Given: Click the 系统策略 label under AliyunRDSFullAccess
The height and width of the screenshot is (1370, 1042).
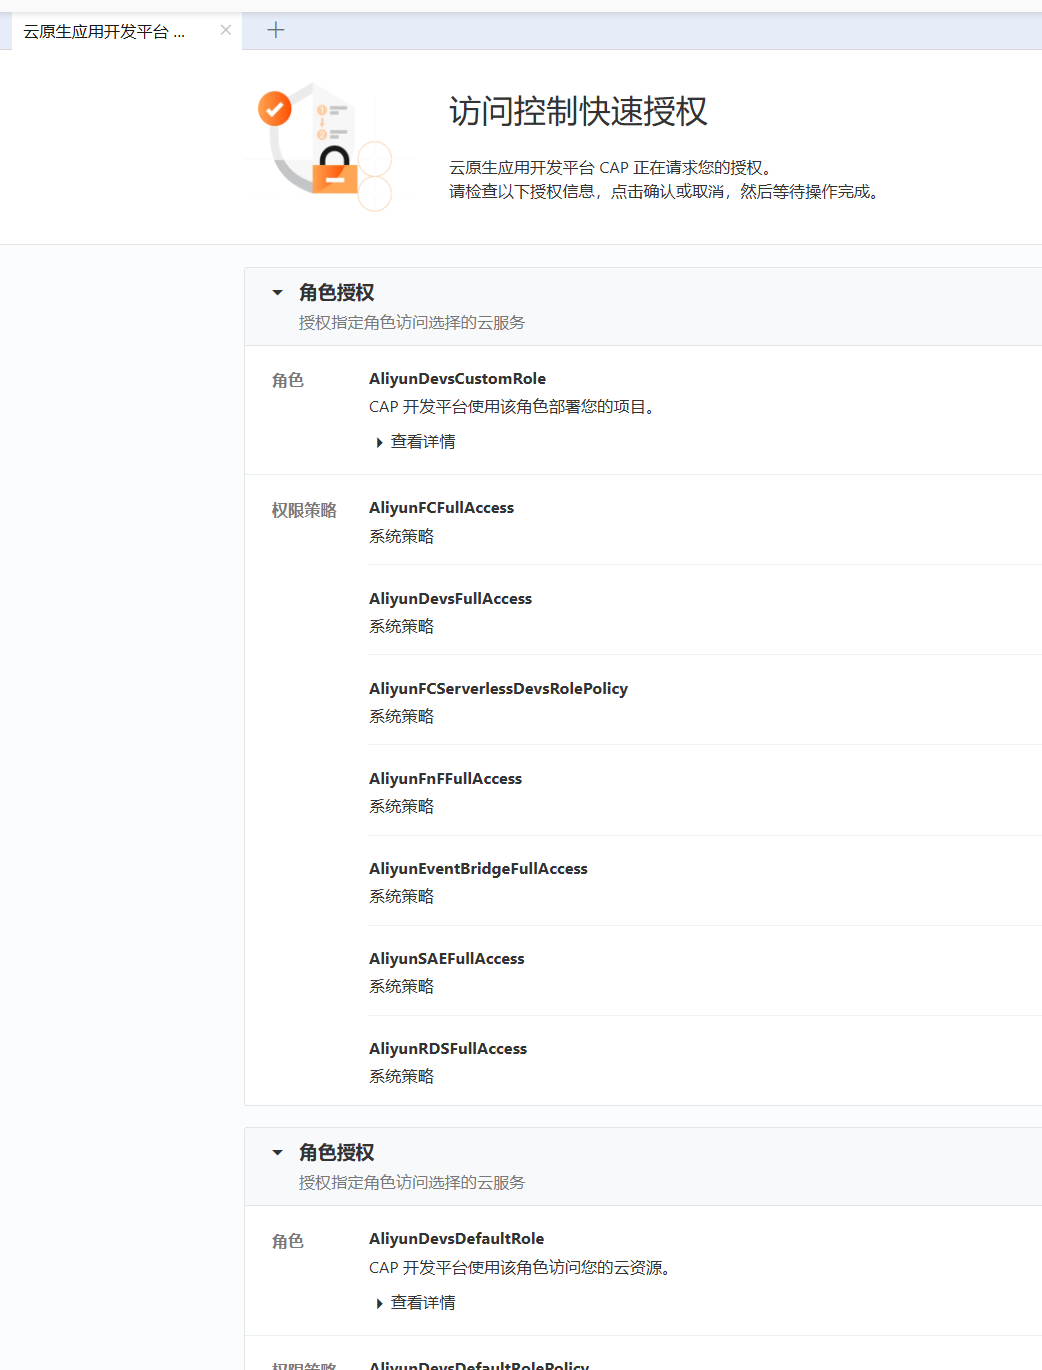Looking at the screenshot, I should pyautogui.click(x=401, y=1077).
